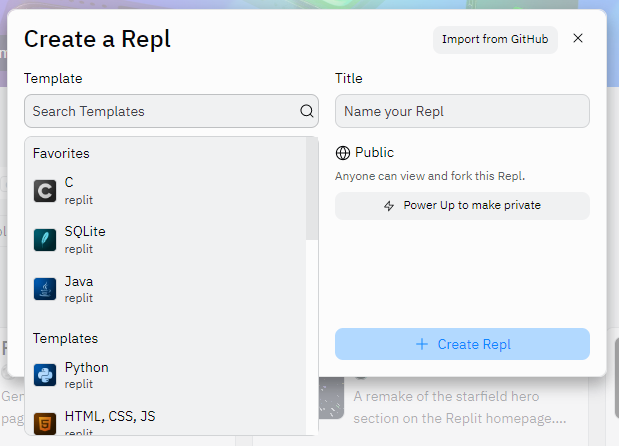Select the Python template name

pos(86,367)
